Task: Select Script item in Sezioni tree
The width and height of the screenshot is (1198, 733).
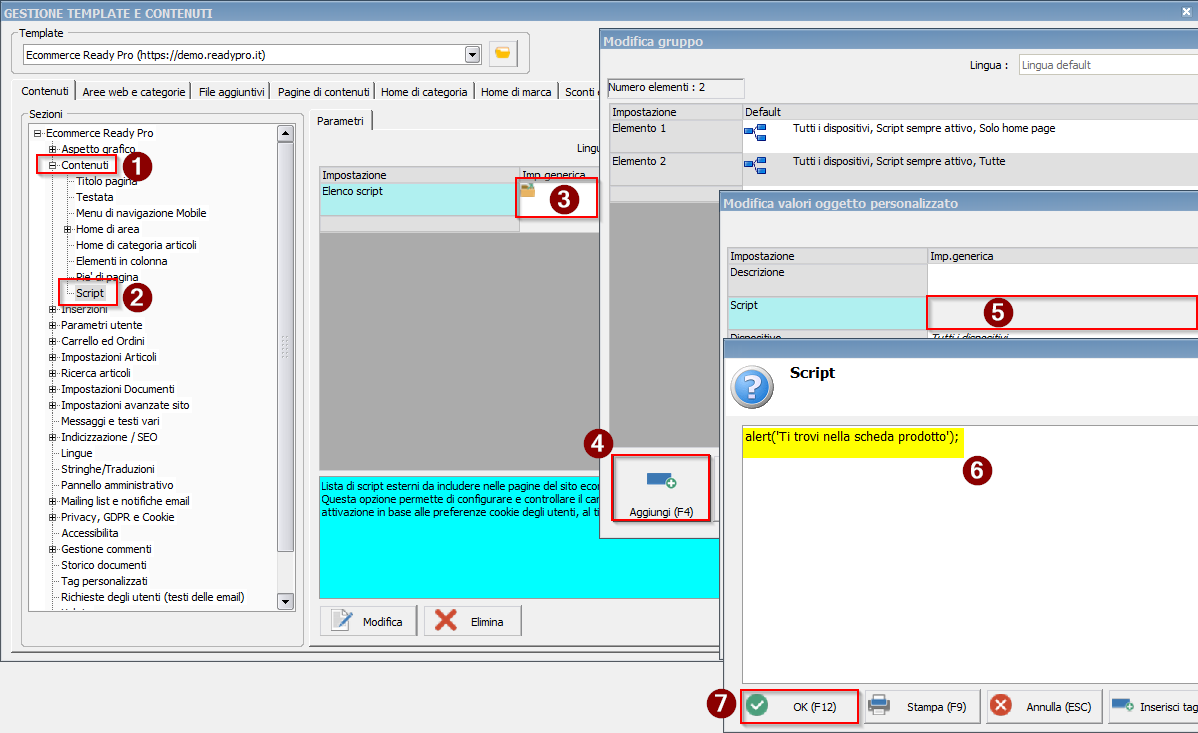Action: coord(90,293)
